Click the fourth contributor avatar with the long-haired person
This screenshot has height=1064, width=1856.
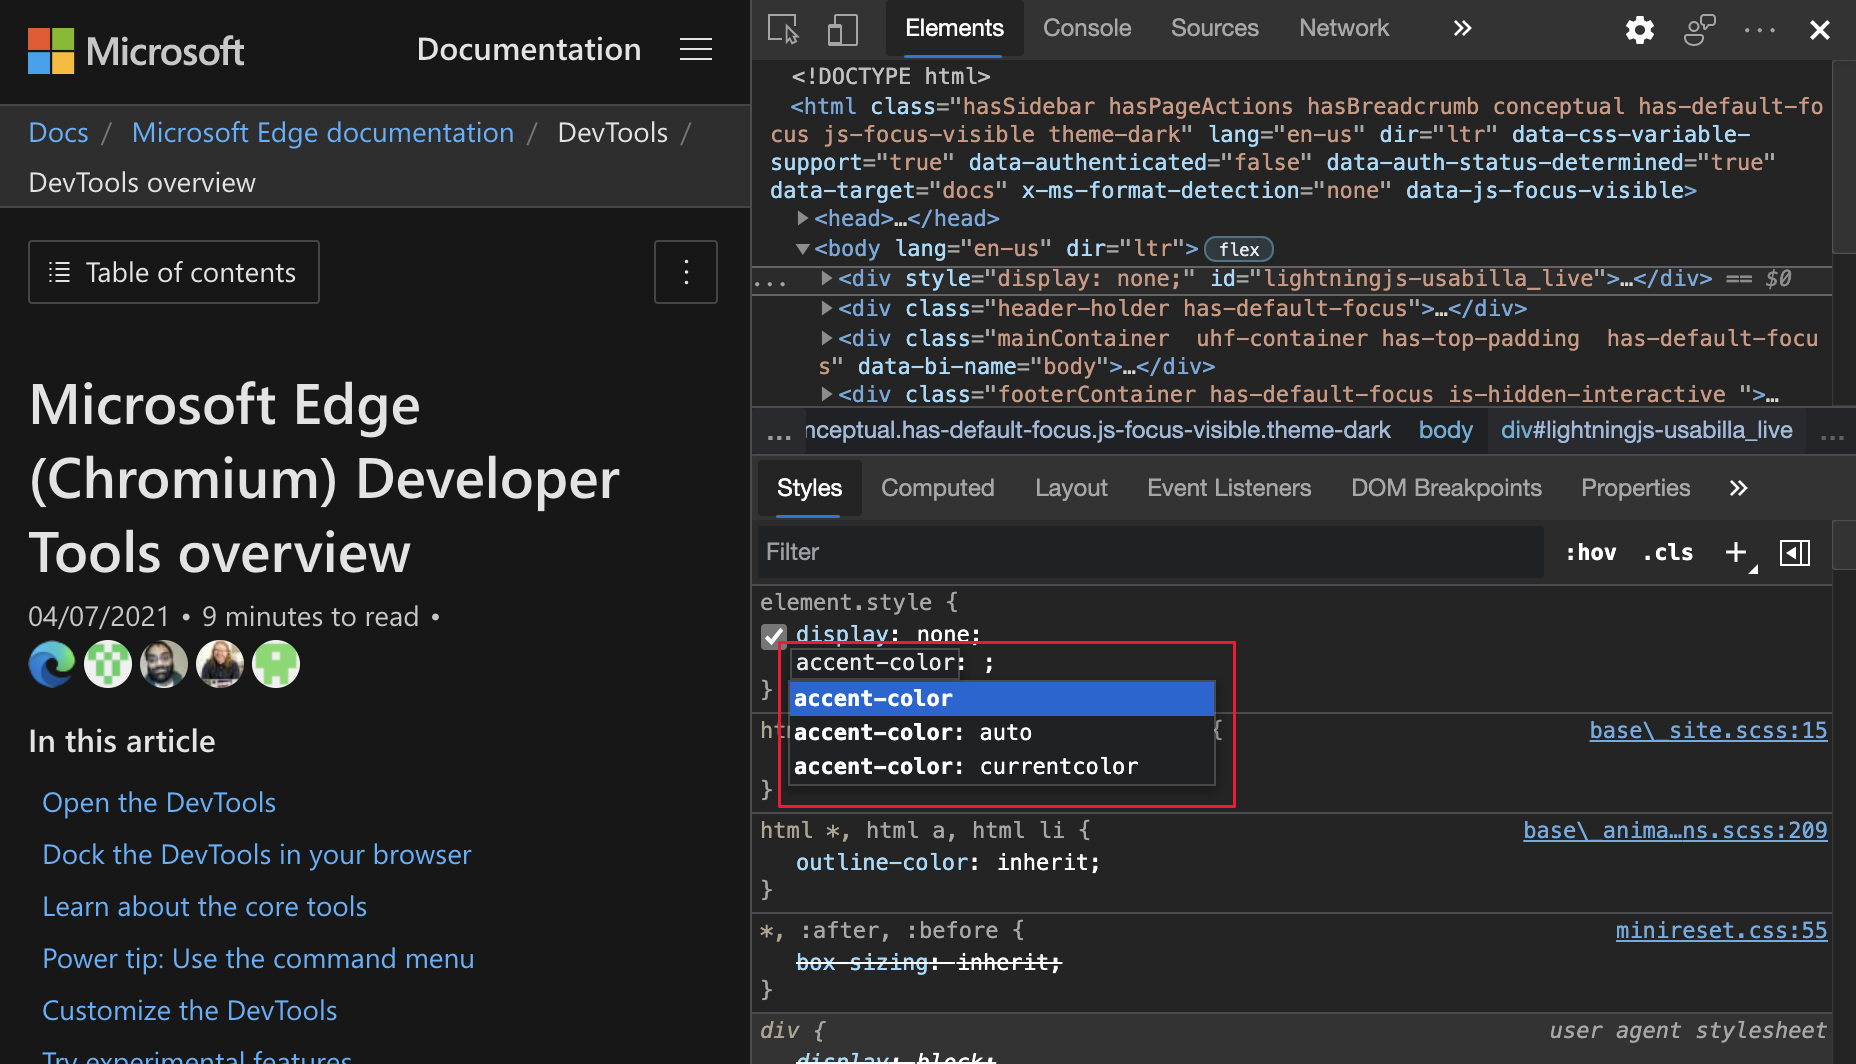point(220,664)
